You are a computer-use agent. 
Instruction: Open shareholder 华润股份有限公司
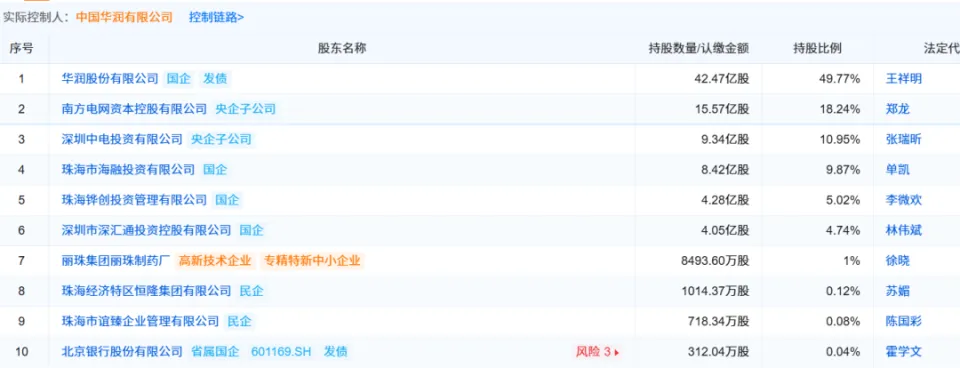110,78
